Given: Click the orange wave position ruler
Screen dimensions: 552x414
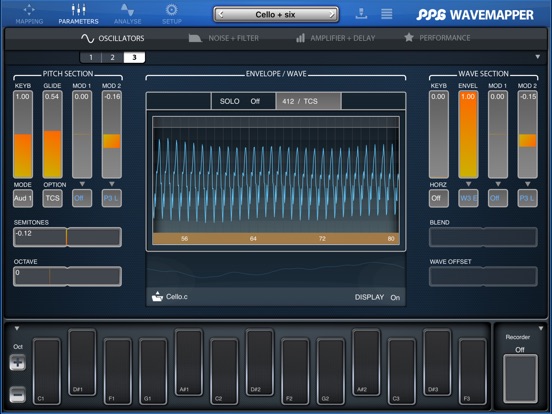Looking at the screenshot, I should coord(276,238).
